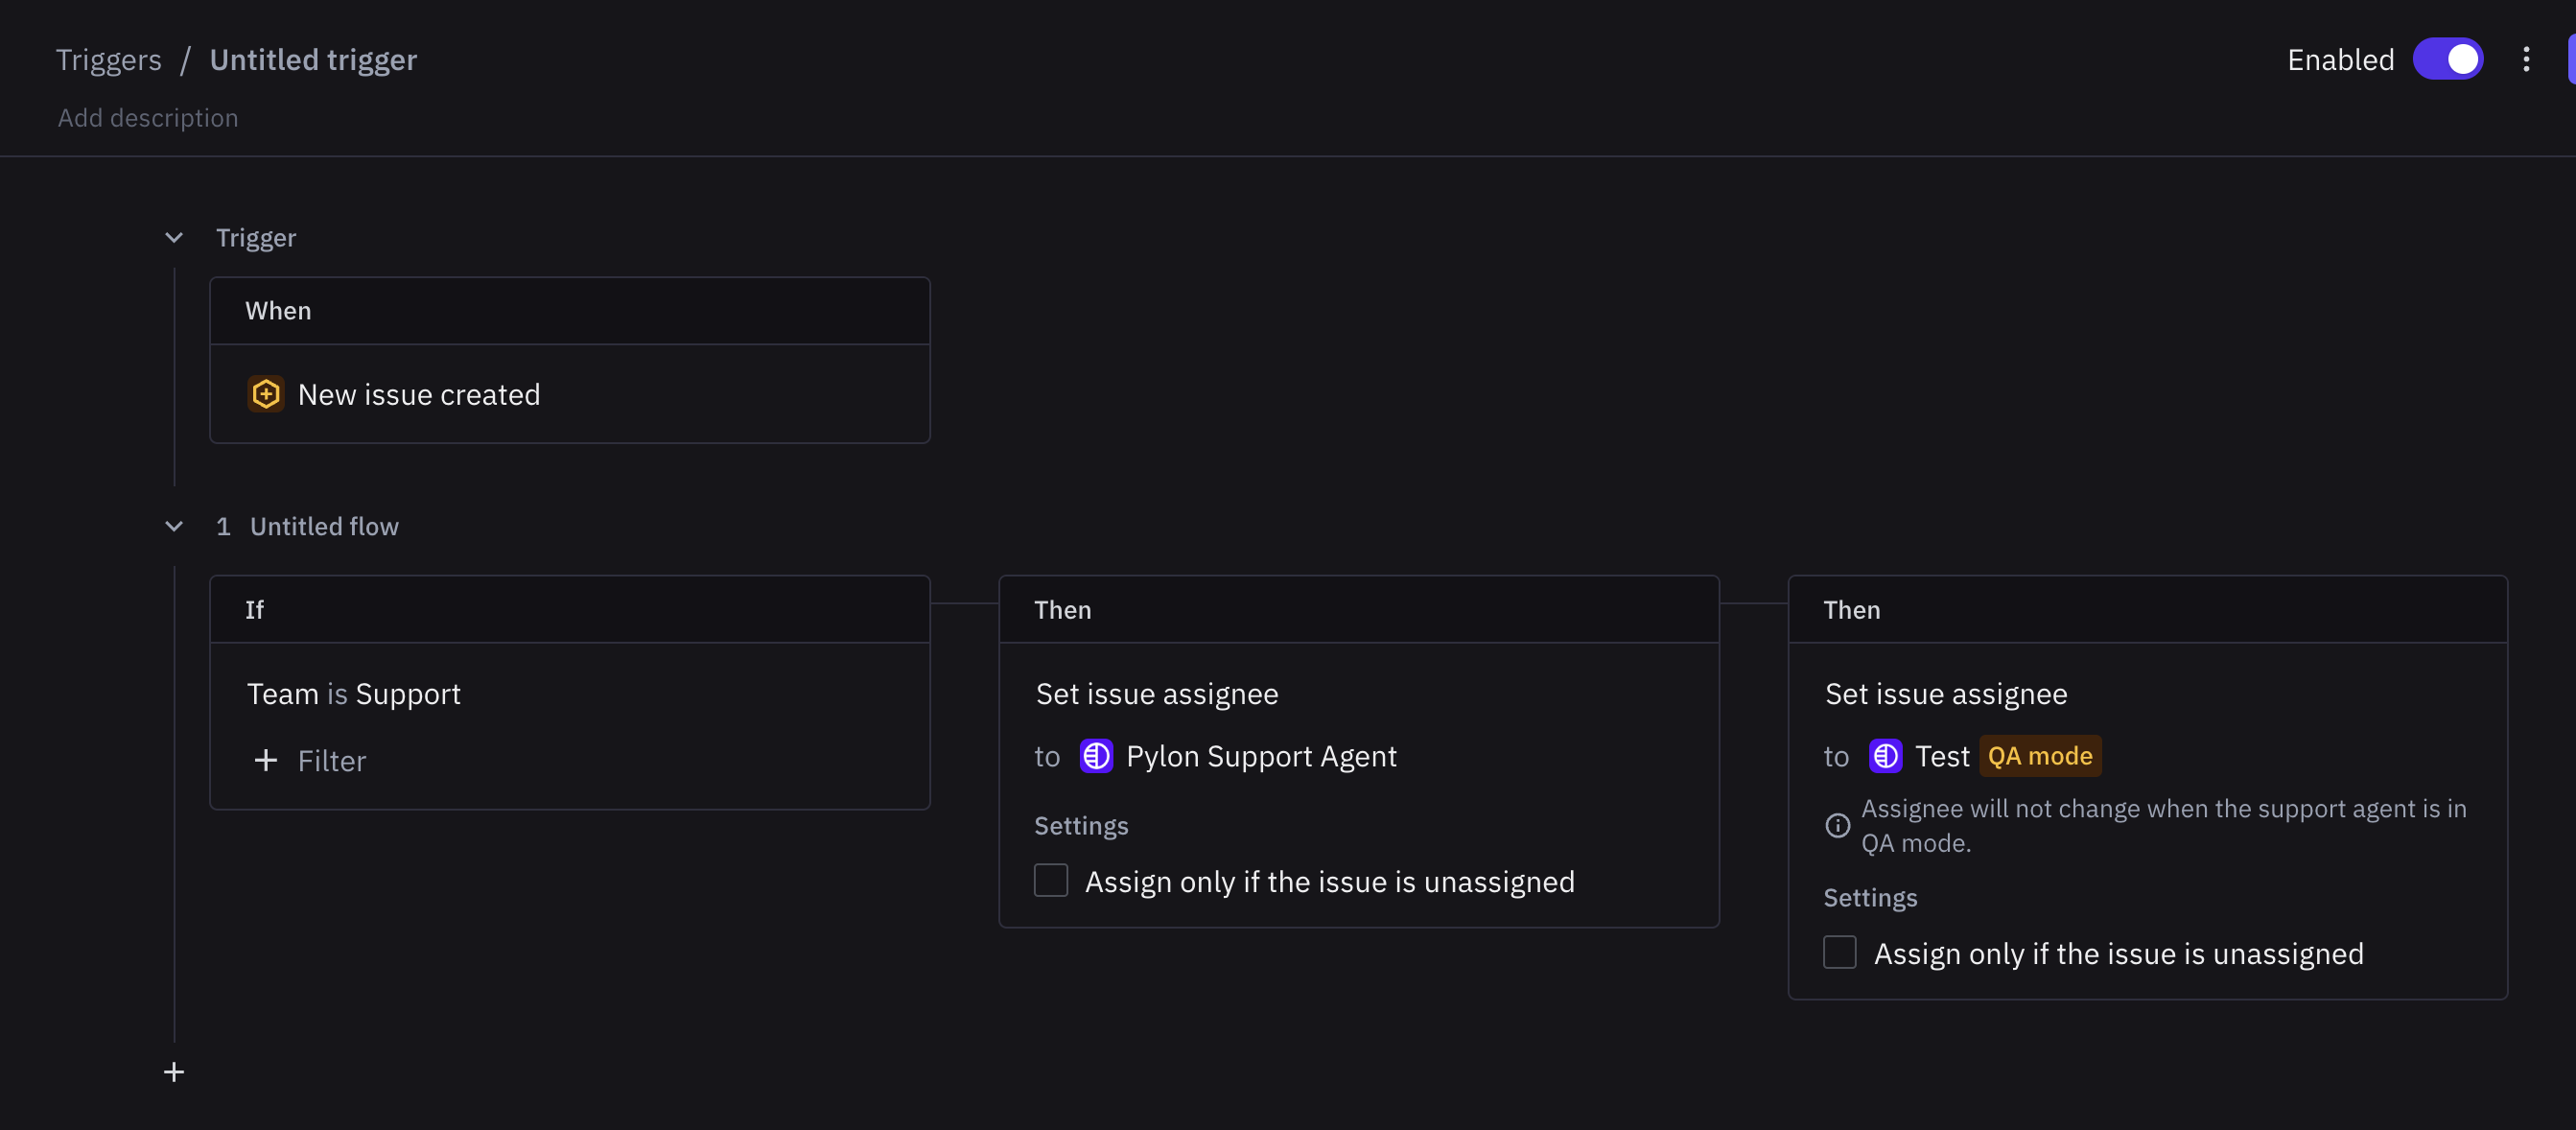Viewport: 2576px width, 1130px height.
Task: Click the Team is Support condition
Action: [x=354, y=694]
